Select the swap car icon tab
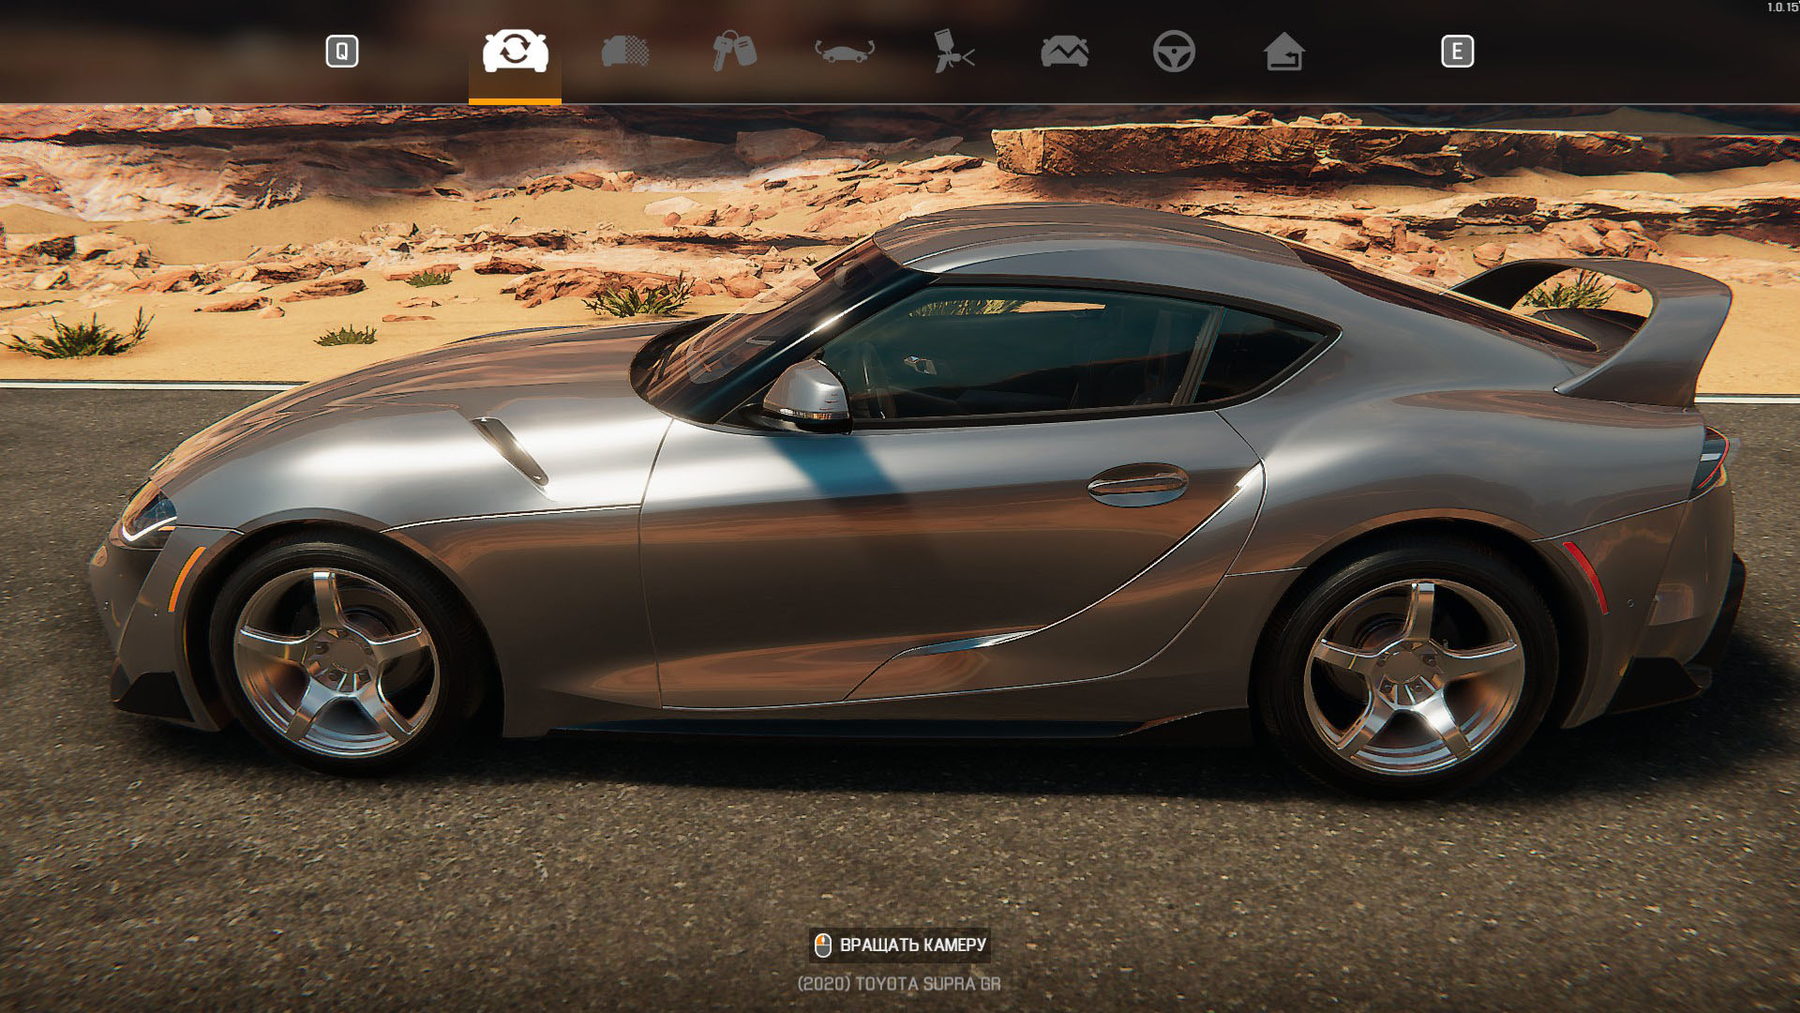 (515, 51)
